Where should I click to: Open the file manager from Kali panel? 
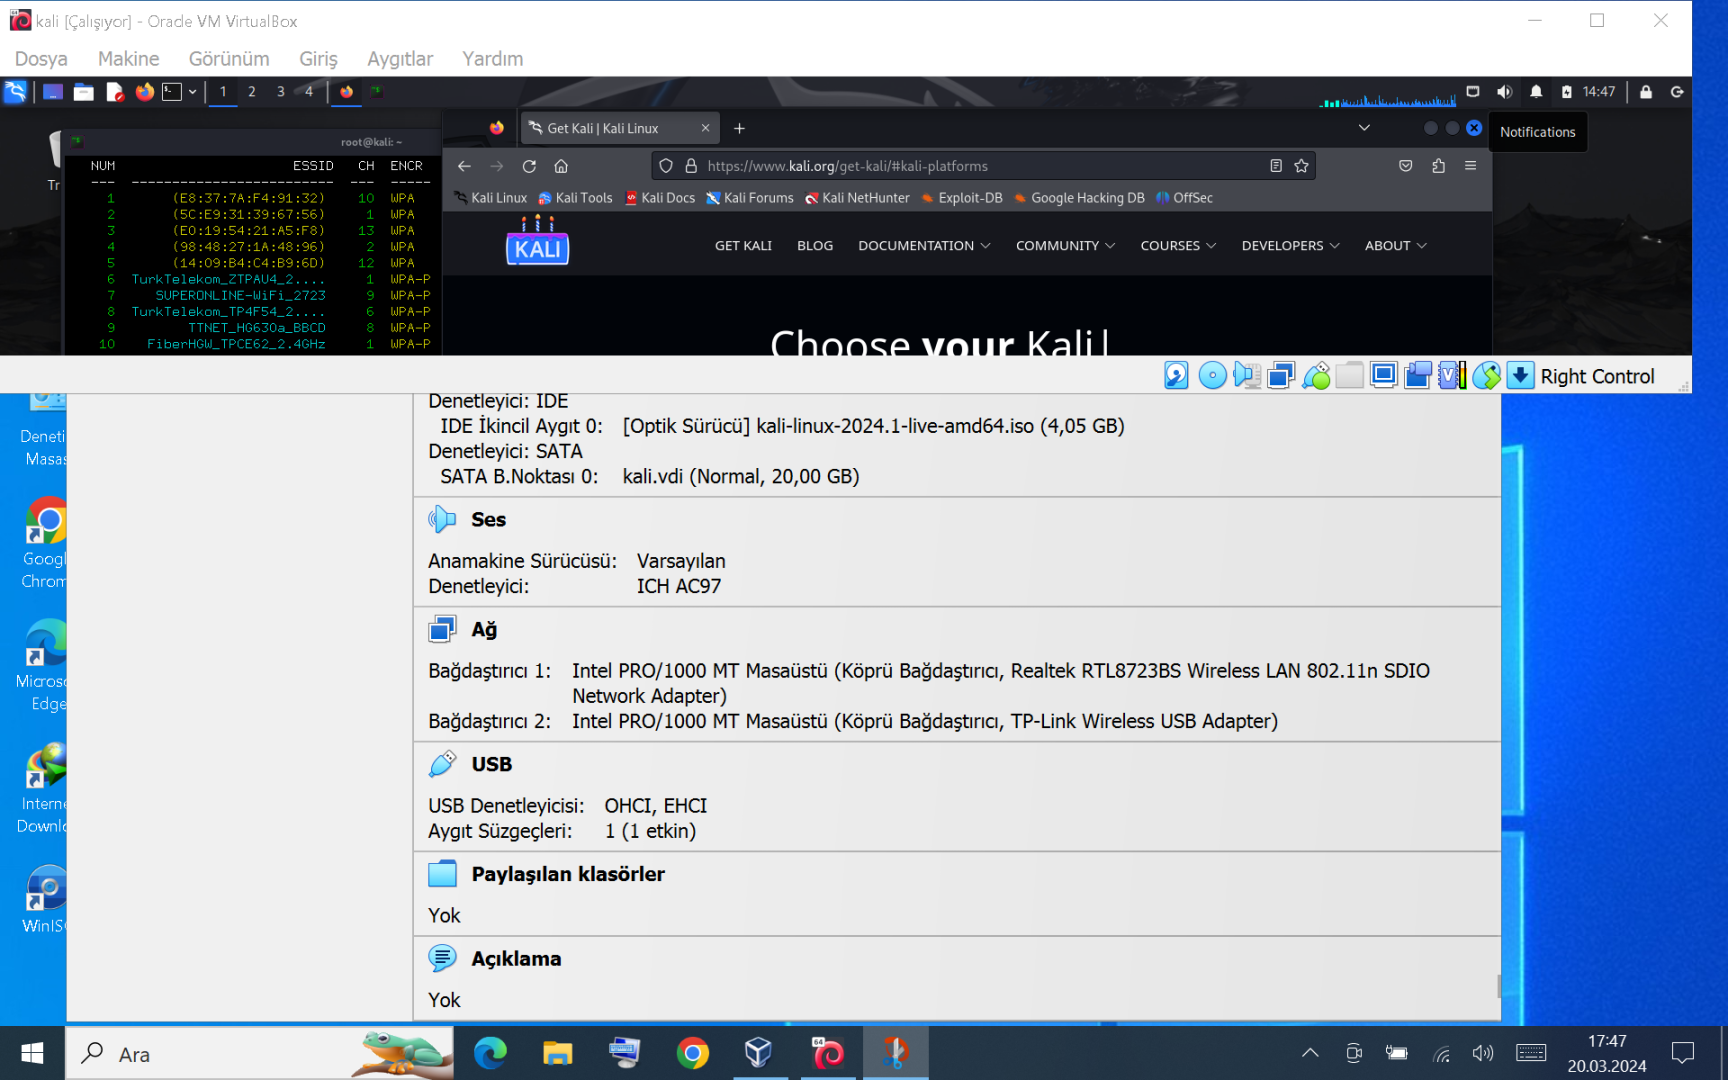tap(84, 92)
